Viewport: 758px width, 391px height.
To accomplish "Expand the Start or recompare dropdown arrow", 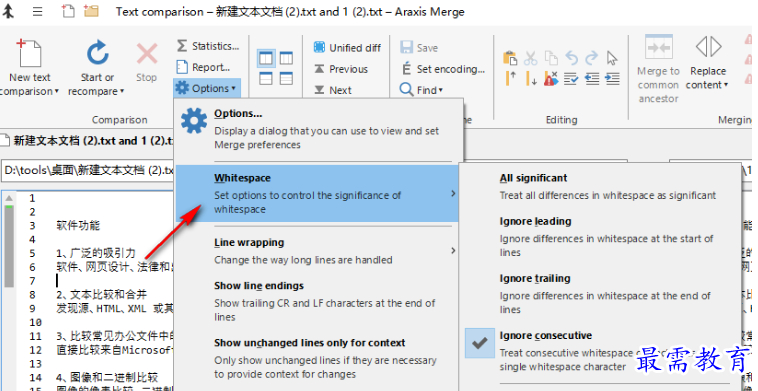I will [122, 92].
